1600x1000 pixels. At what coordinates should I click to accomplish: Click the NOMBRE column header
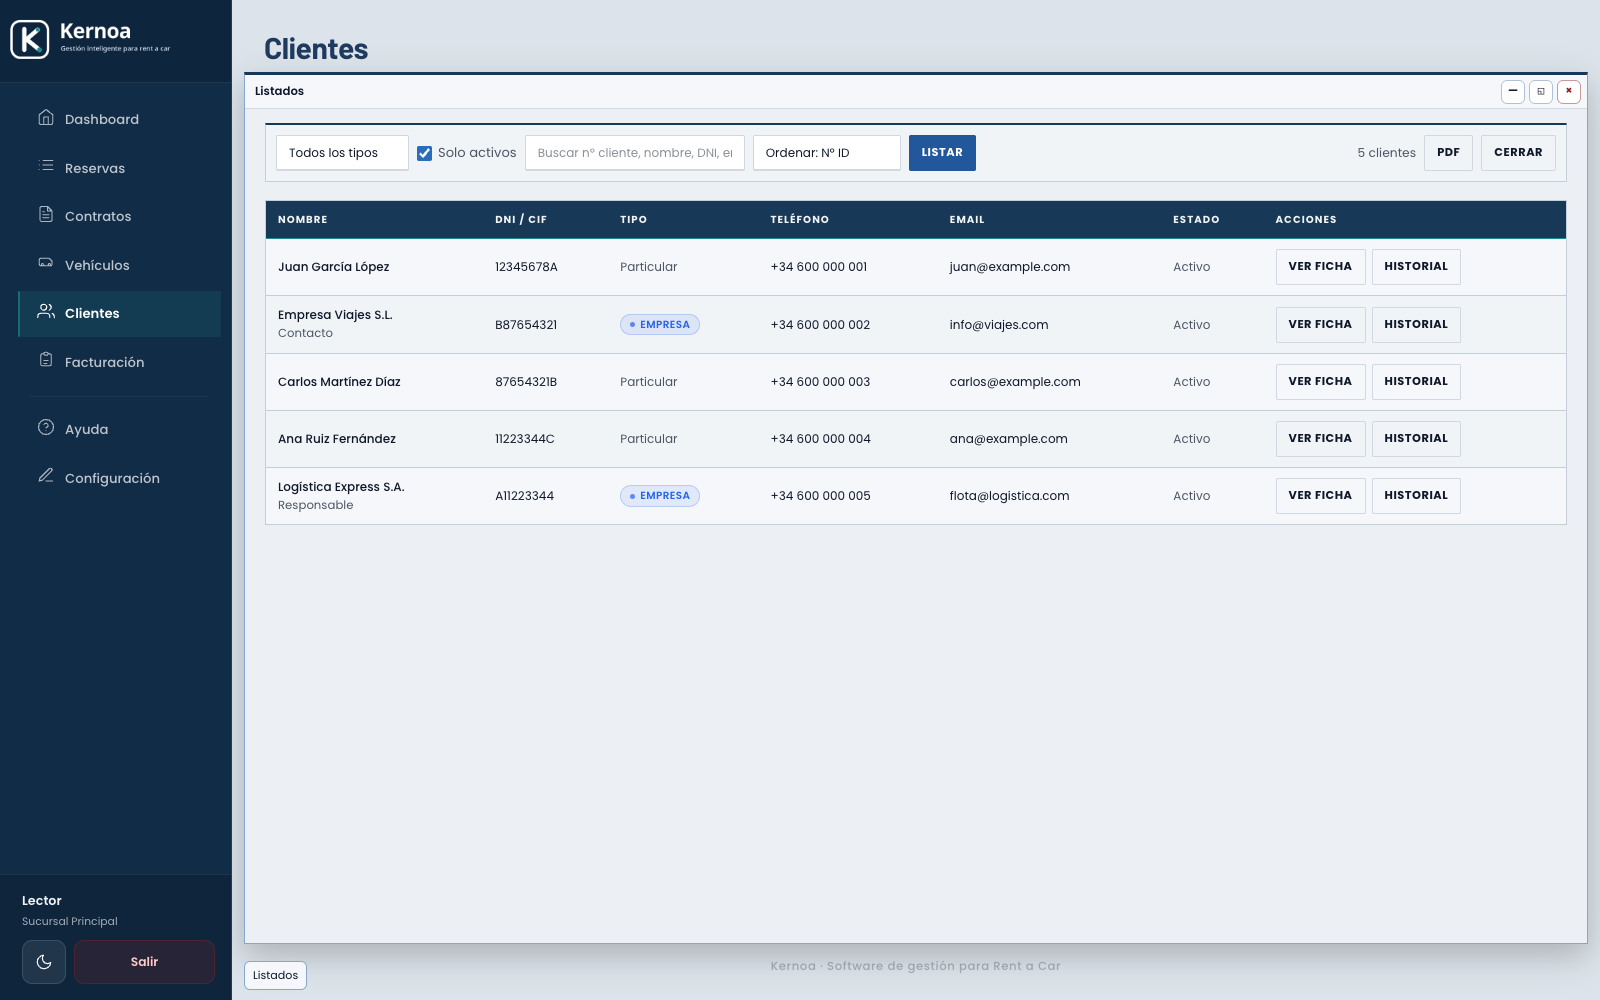click(303, 220)
